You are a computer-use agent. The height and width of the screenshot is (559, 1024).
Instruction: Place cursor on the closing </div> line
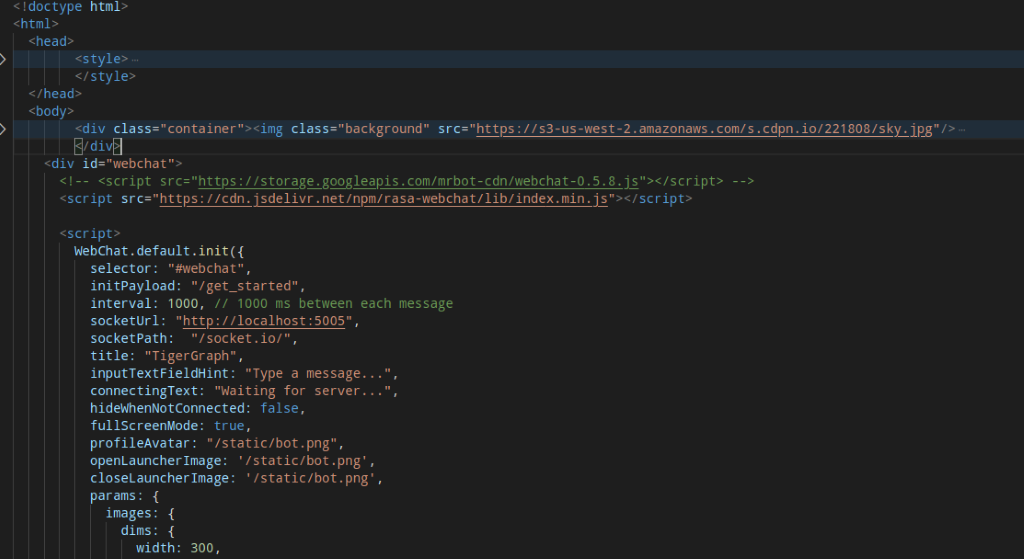[98, 146]
